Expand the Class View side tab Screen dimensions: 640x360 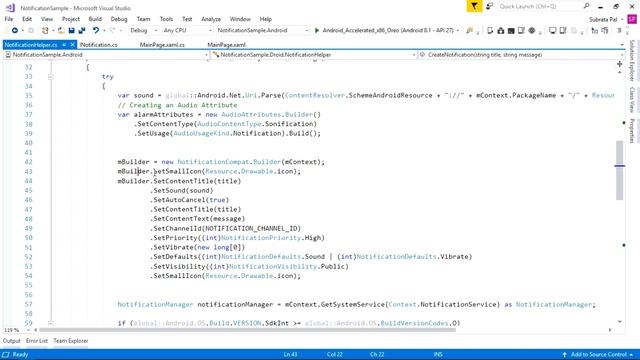tap(632, 100)
